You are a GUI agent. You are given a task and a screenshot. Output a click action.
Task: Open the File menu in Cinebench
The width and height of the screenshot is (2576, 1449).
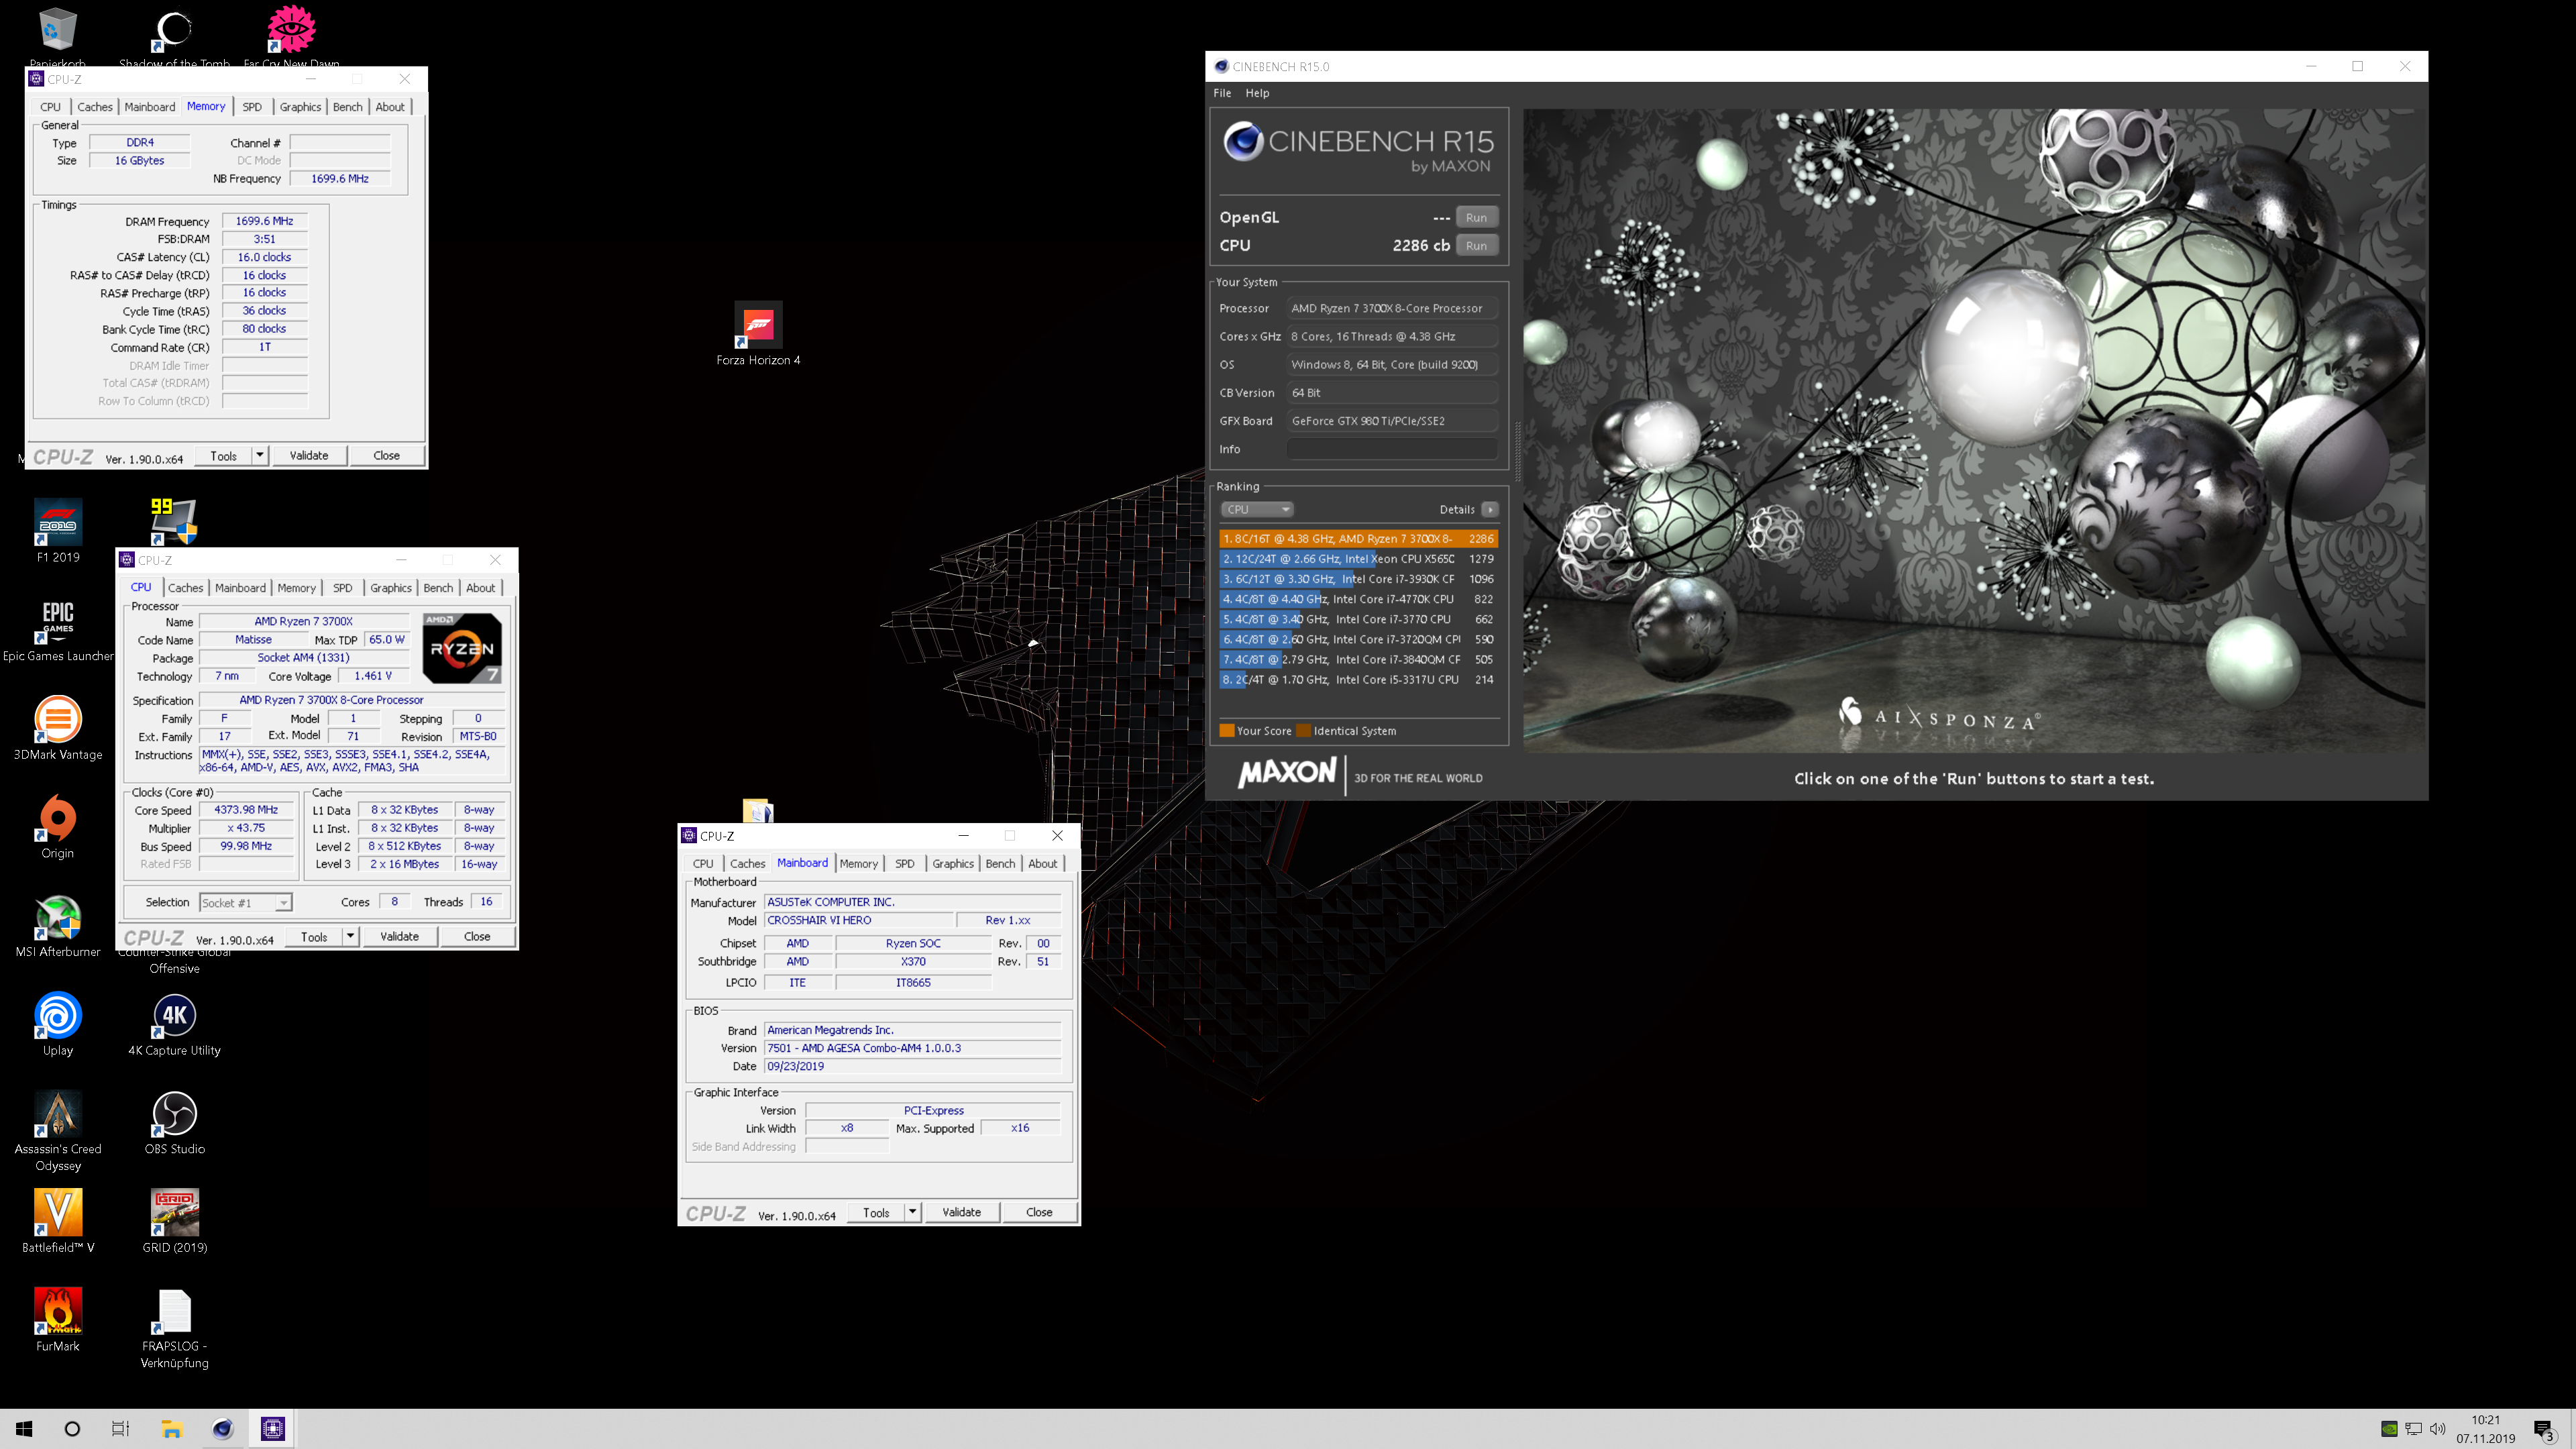1222,93
